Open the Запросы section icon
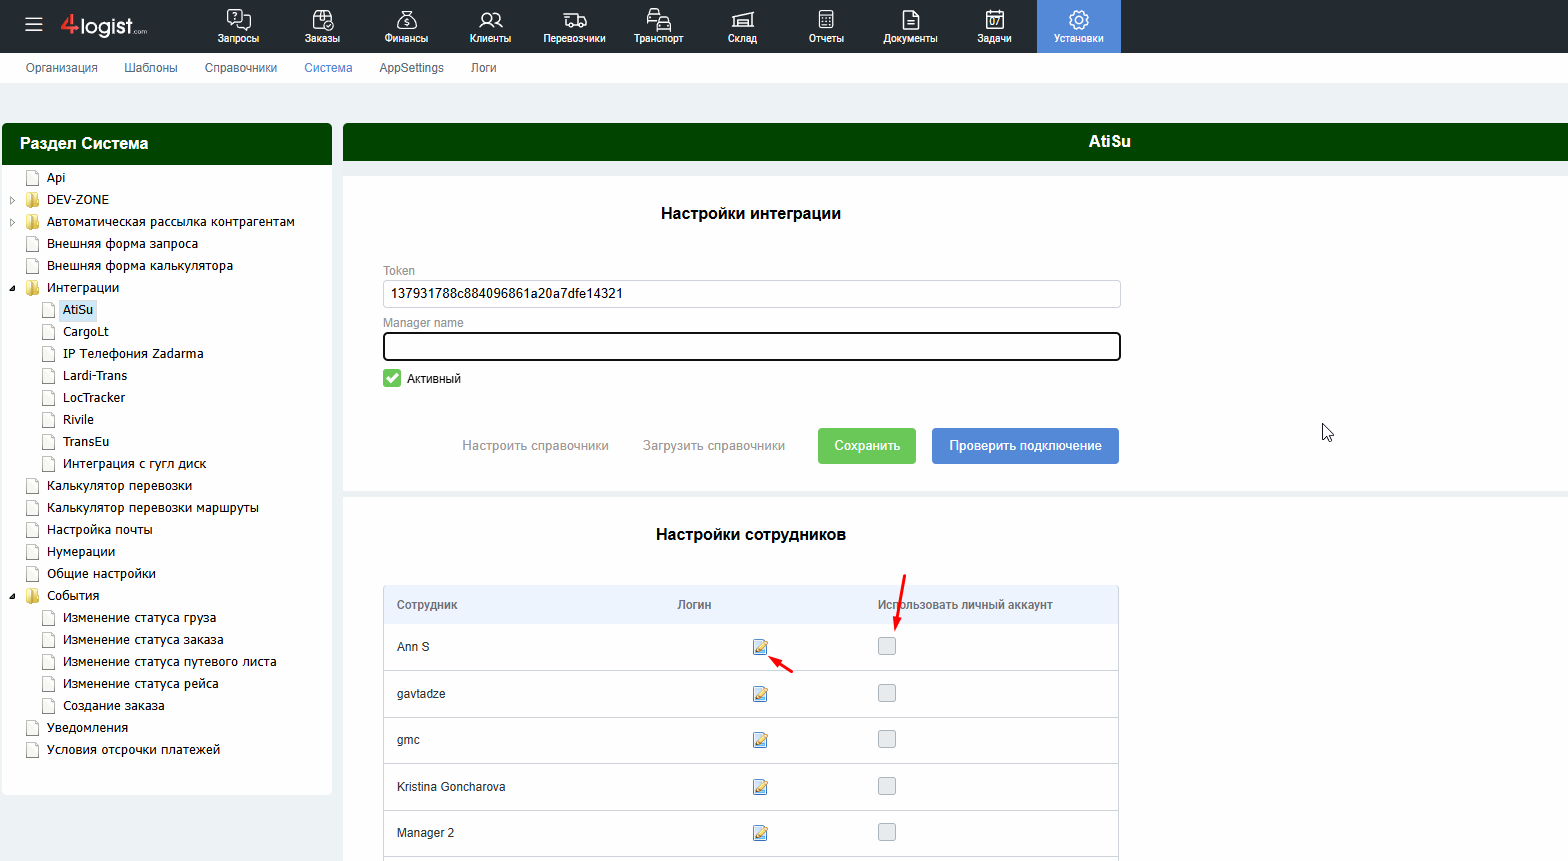 coord(238,19)
